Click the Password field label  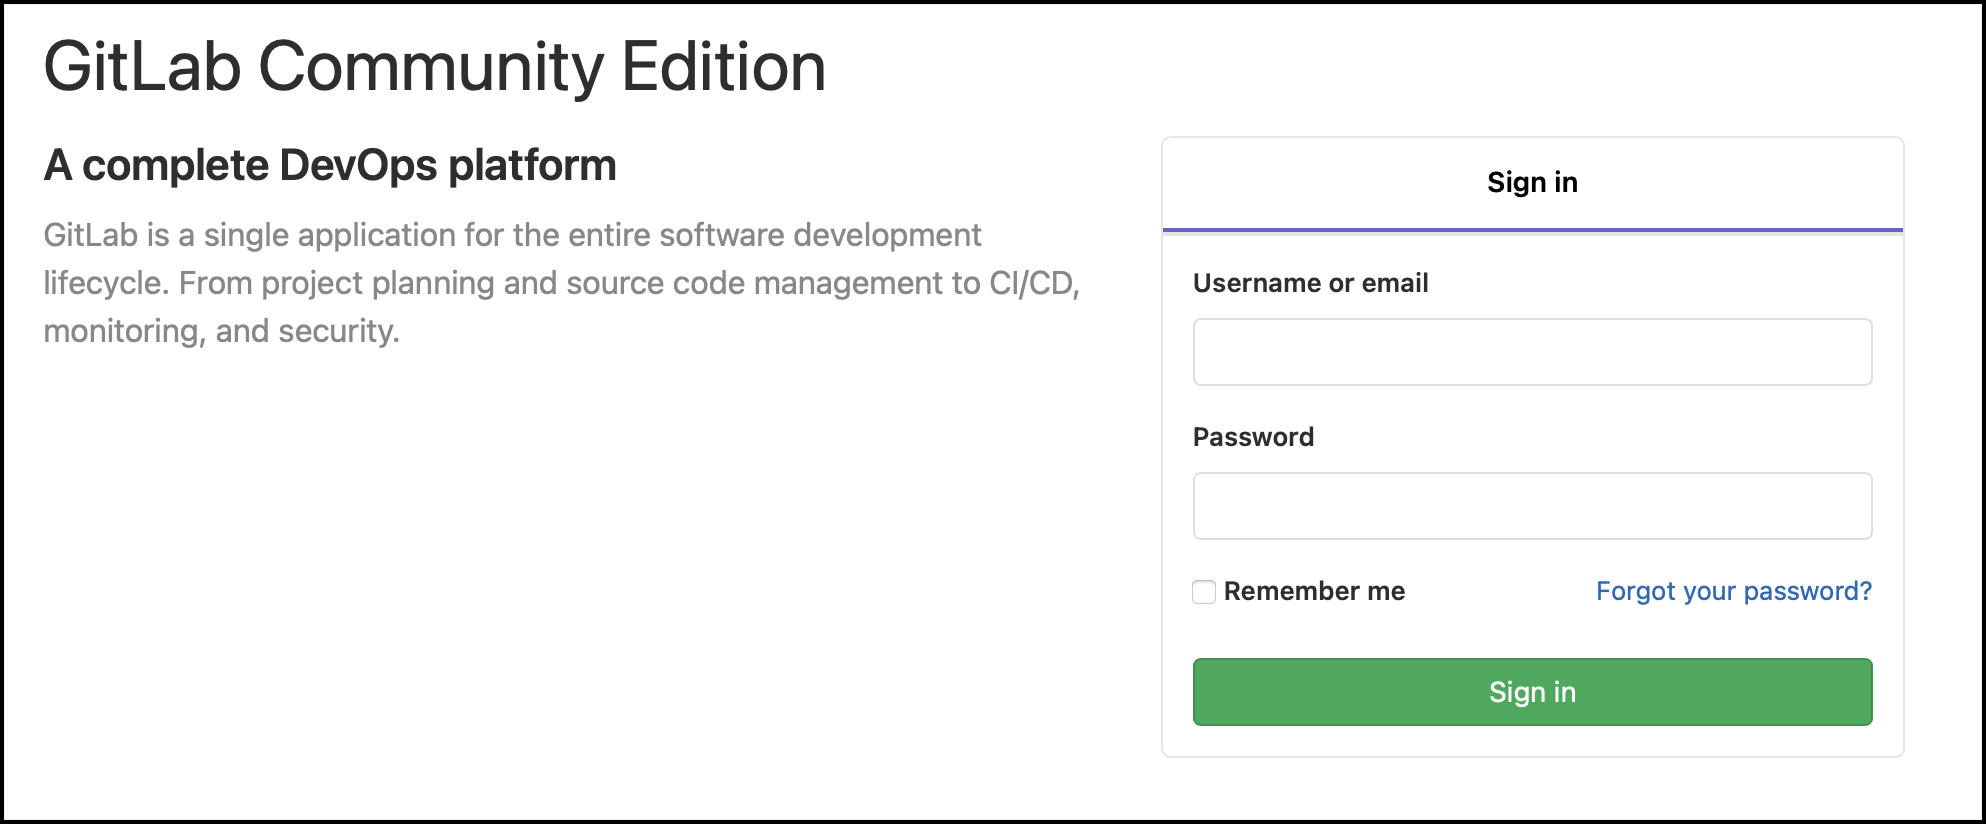point(1253,438)
